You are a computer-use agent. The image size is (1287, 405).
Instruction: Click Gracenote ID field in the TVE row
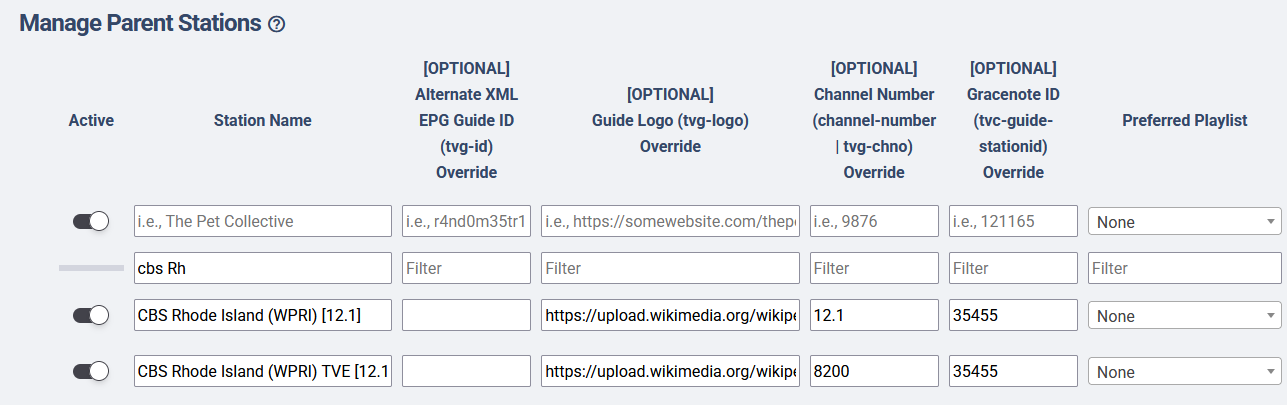1013,372
